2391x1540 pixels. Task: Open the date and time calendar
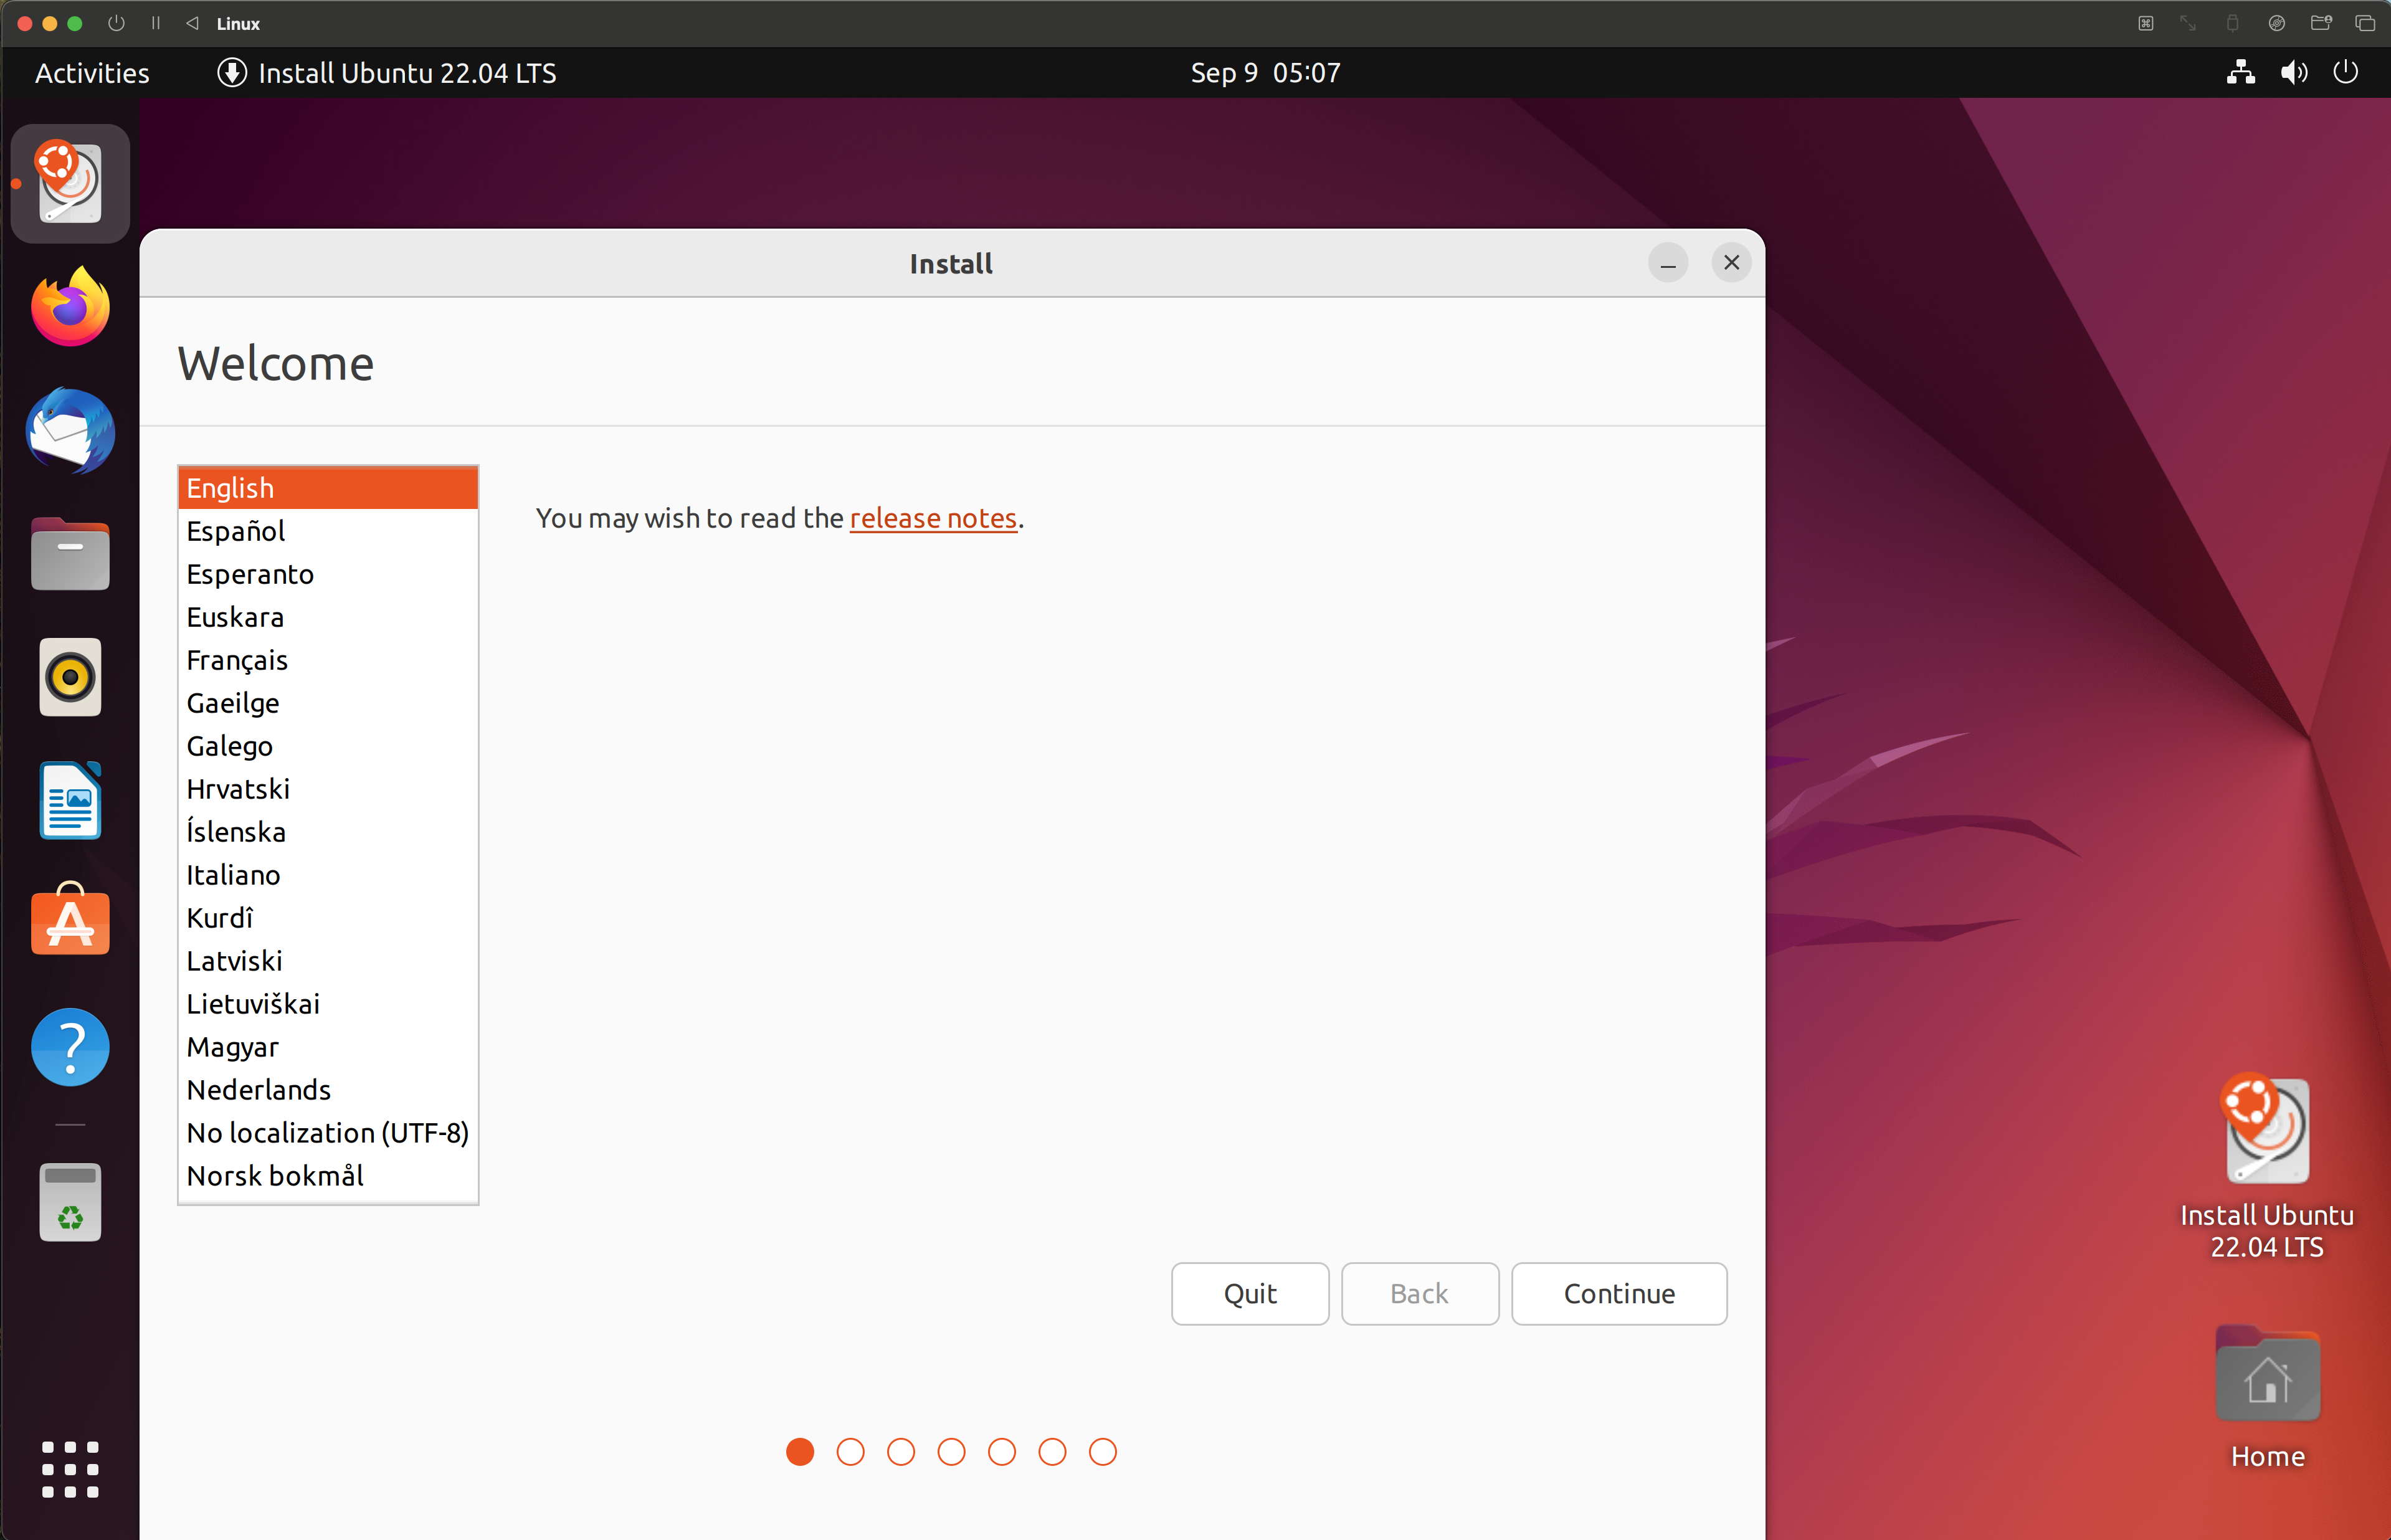[1264, 72]
